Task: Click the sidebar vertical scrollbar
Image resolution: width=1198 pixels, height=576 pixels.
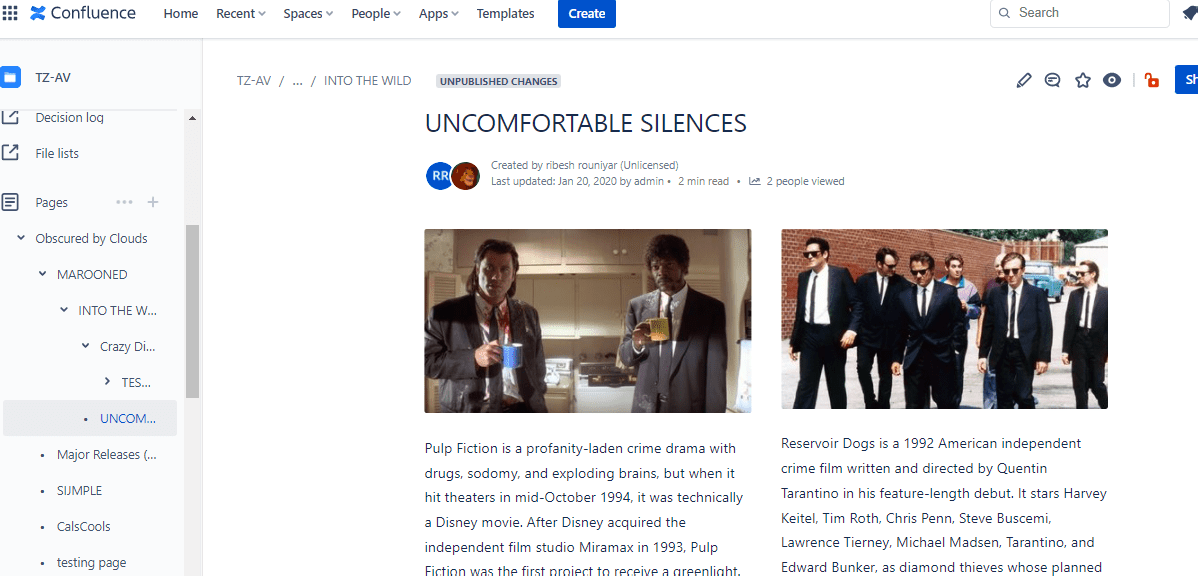Action: click(192, 310)
